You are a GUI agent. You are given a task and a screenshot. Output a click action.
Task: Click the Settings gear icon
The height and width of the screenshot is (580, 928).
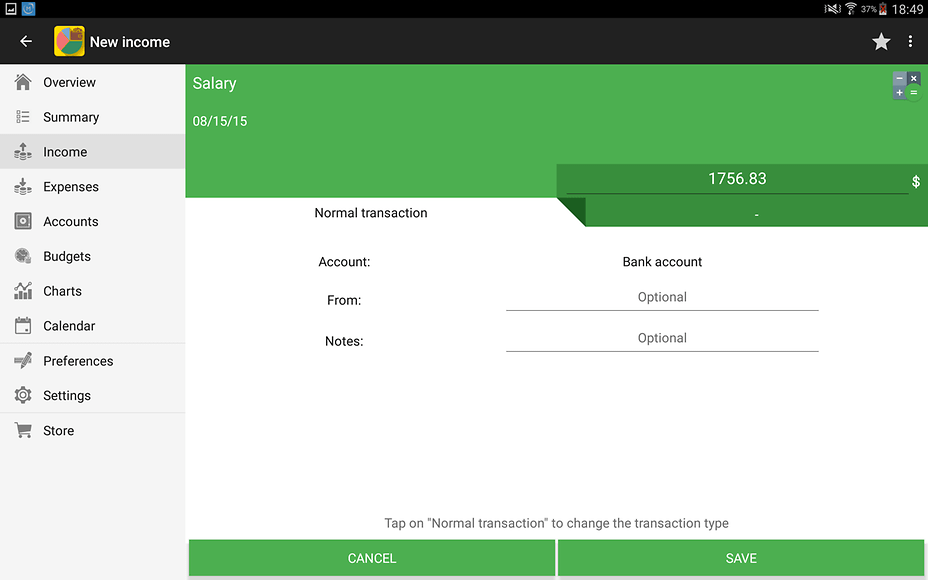(x=22, y=395)
